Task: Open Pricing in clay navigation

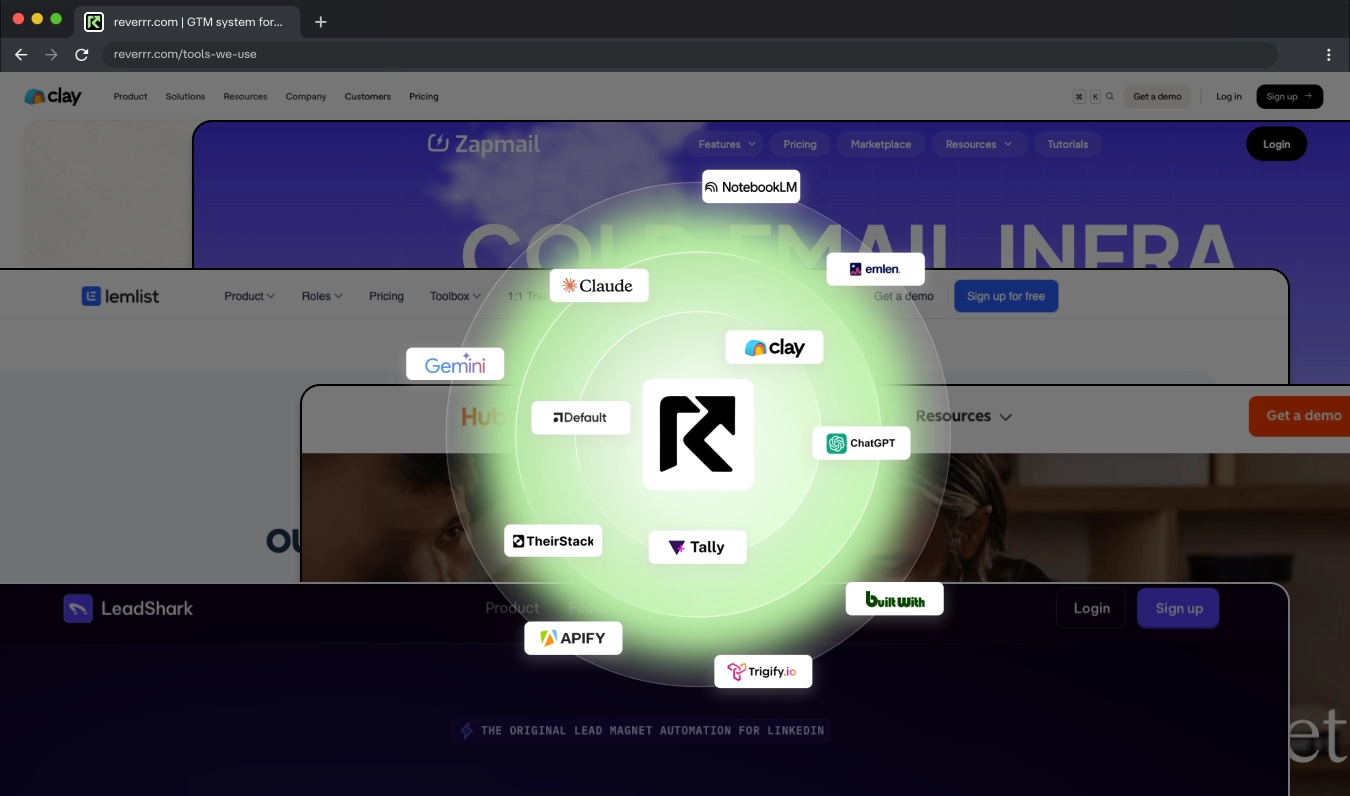Action: (424, 97)
